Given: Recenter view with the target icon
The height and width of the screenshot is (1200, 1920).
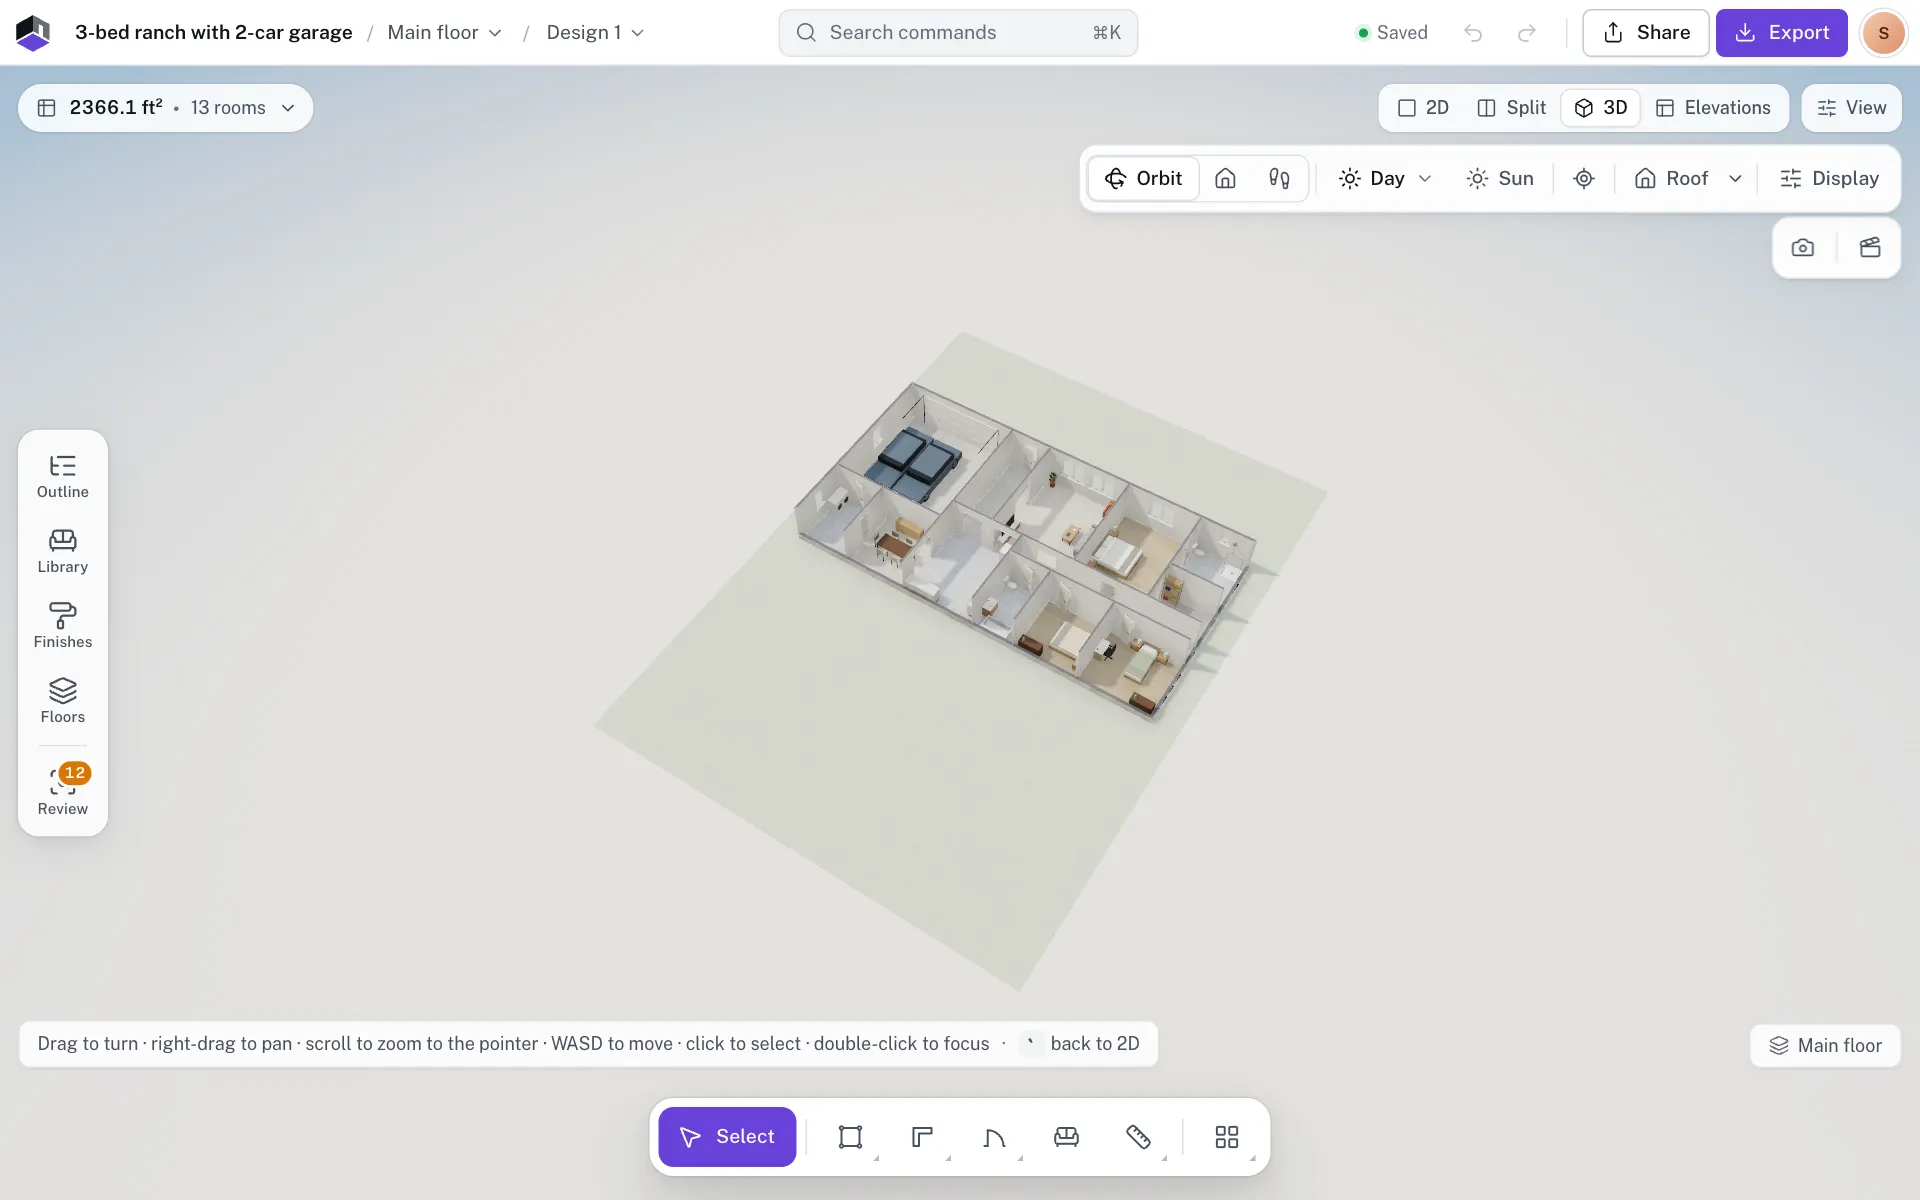Looking at the screenshot, I should point(1583,179).
